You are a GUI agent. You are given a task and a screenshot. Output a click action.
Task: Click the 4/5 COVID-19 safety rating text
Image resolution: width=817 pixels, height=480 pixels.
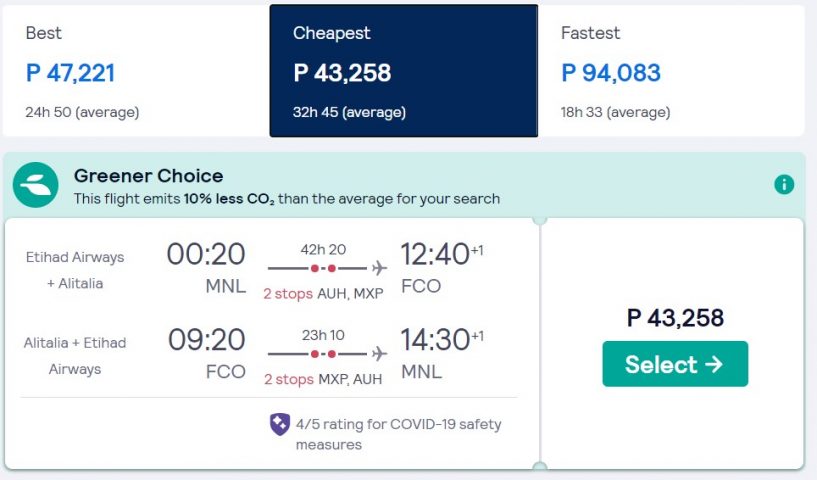point(399,434)
